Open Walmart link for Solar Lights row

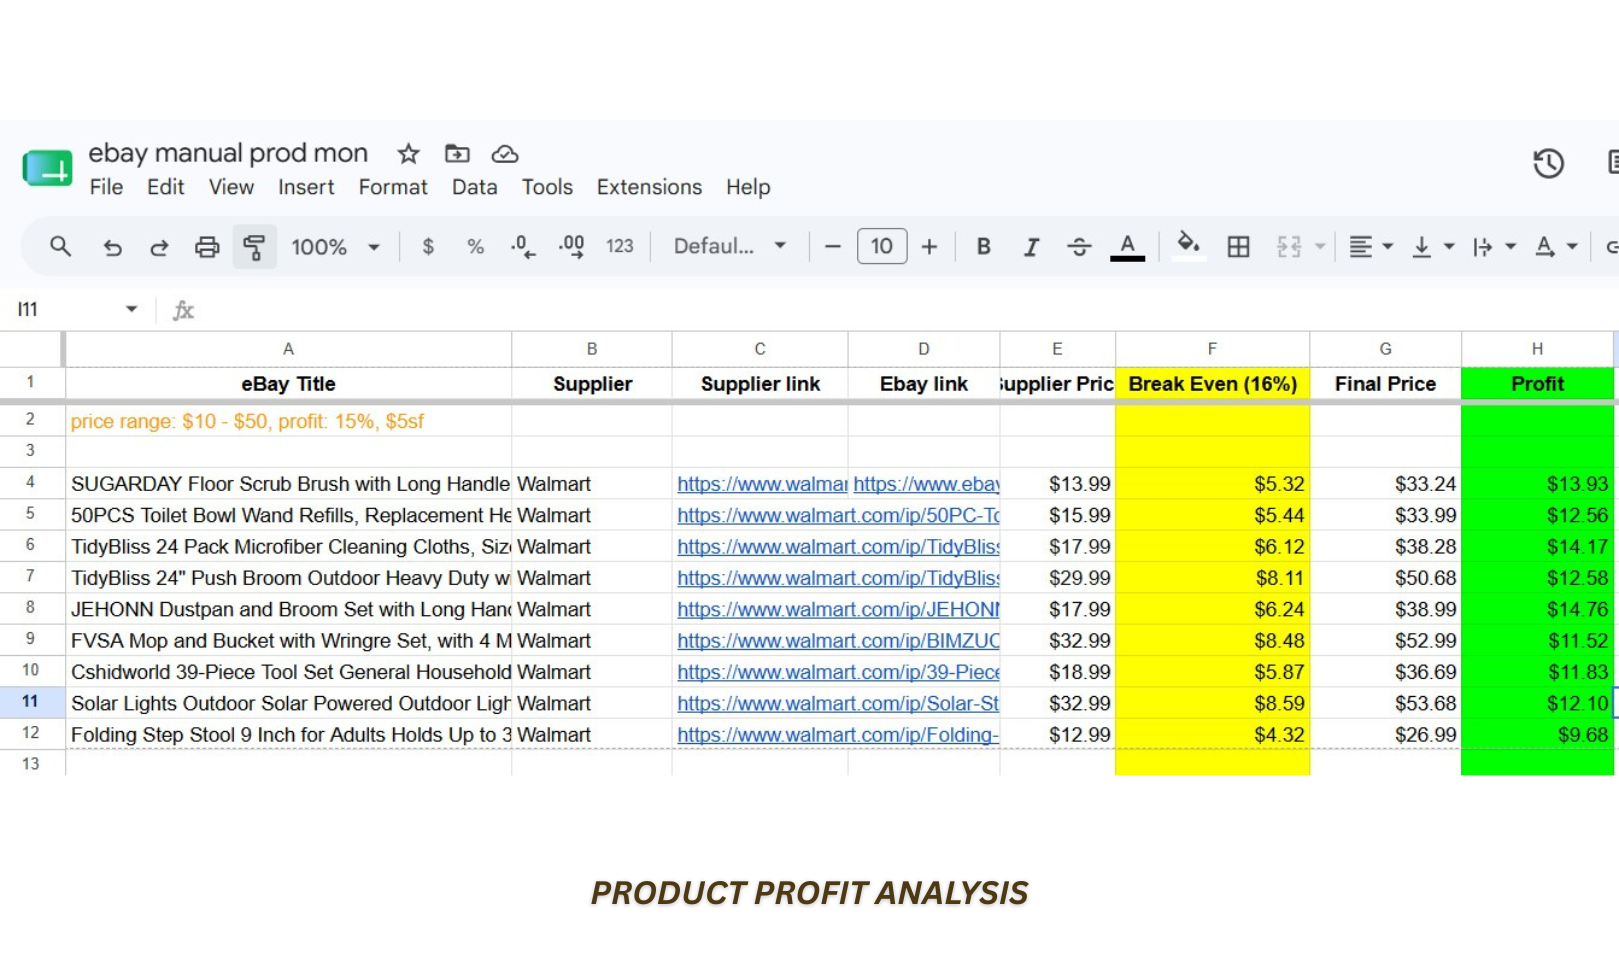[x=838, y=703]
